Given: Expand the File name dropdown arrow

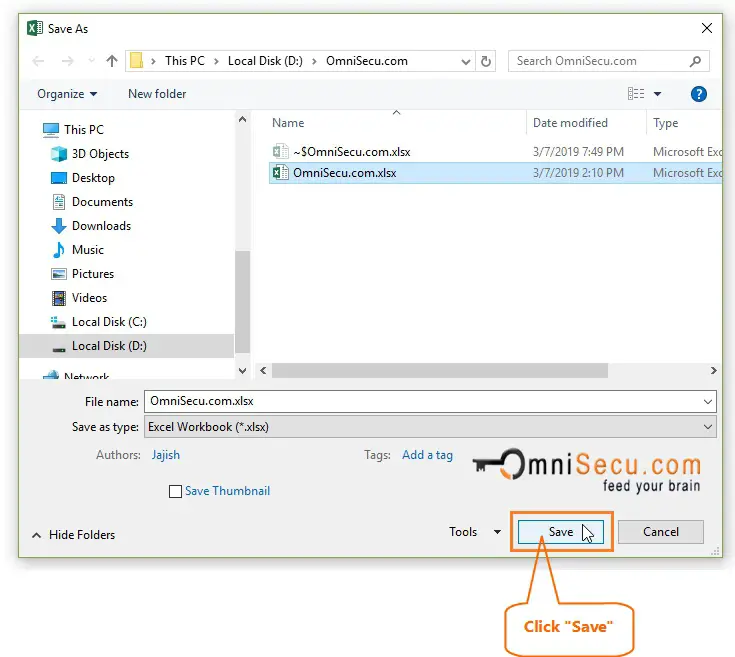Looking at the screenshot, I should [x=707, y=402].
